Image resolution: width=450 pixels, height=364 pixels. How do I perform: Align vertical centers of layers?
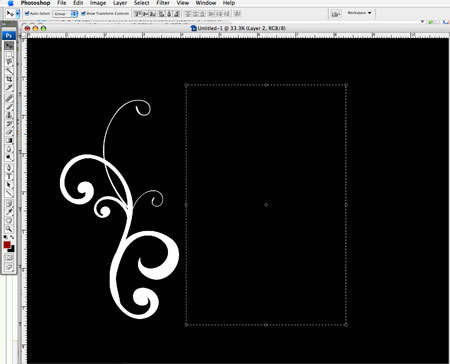(146, 14)
